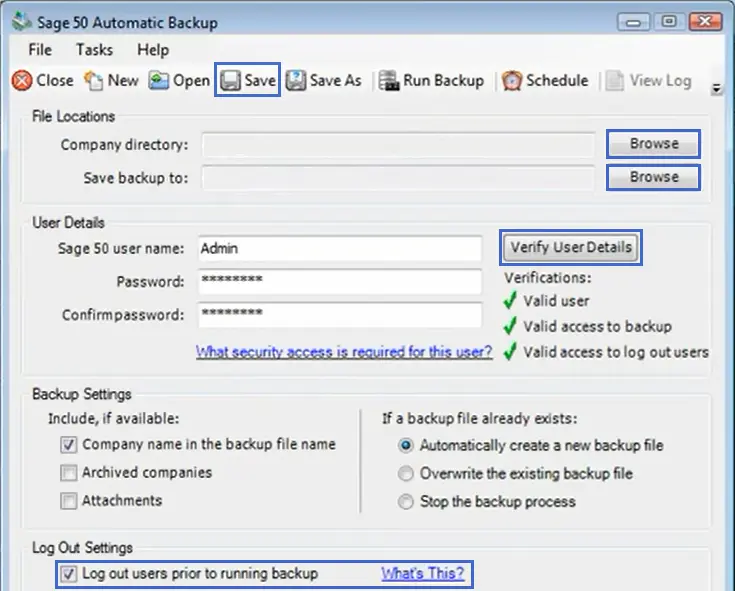
Task: Select Stop the backup process option
Action: [406, 501]
